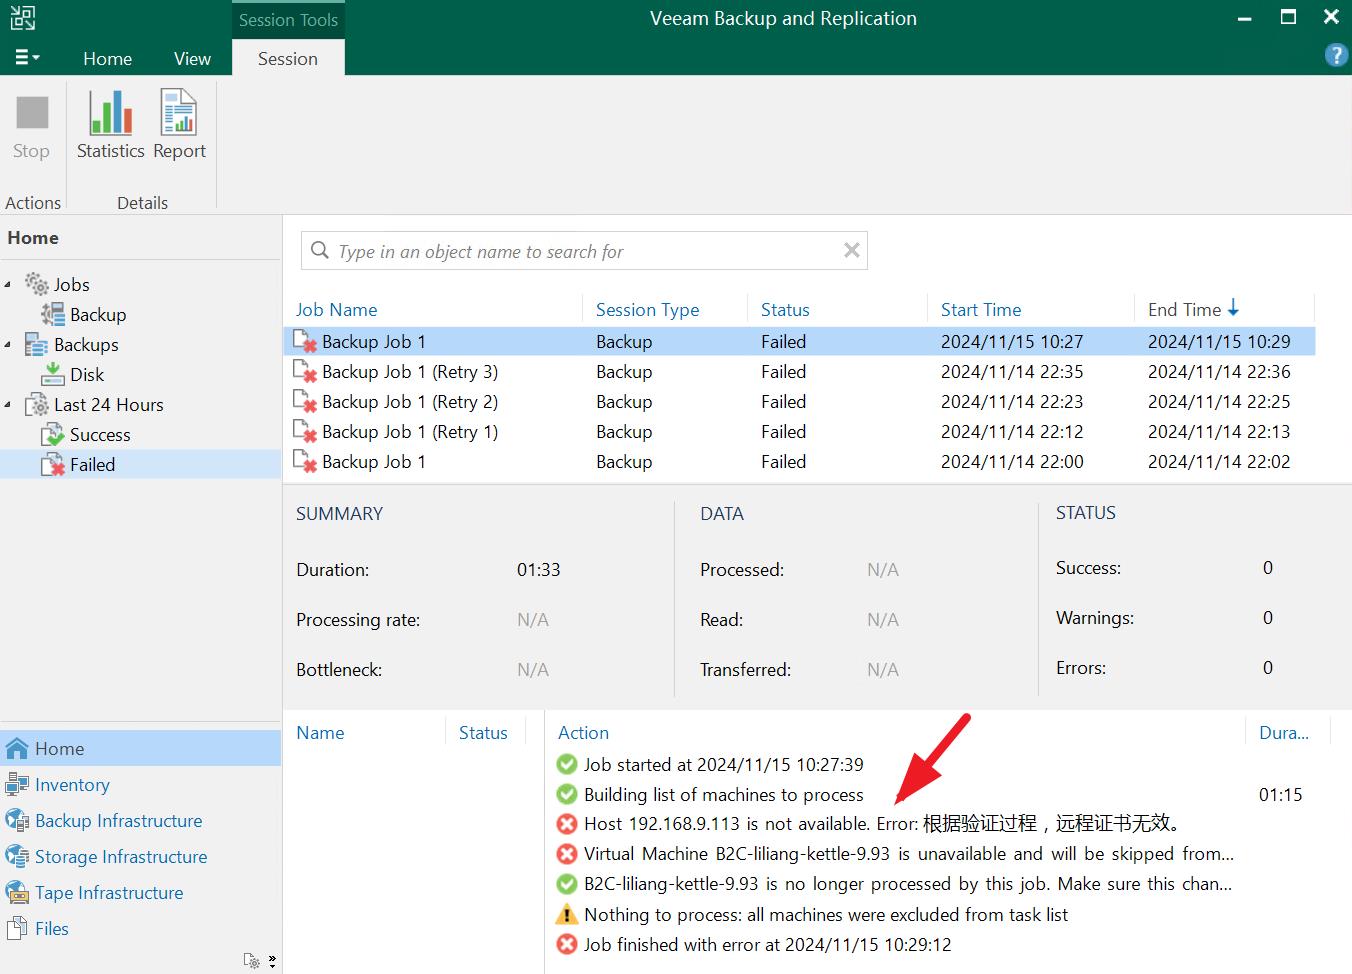This screenshot has width=1352, height=974.
Task: Select the Failed icon in tree
Action: 53,464
